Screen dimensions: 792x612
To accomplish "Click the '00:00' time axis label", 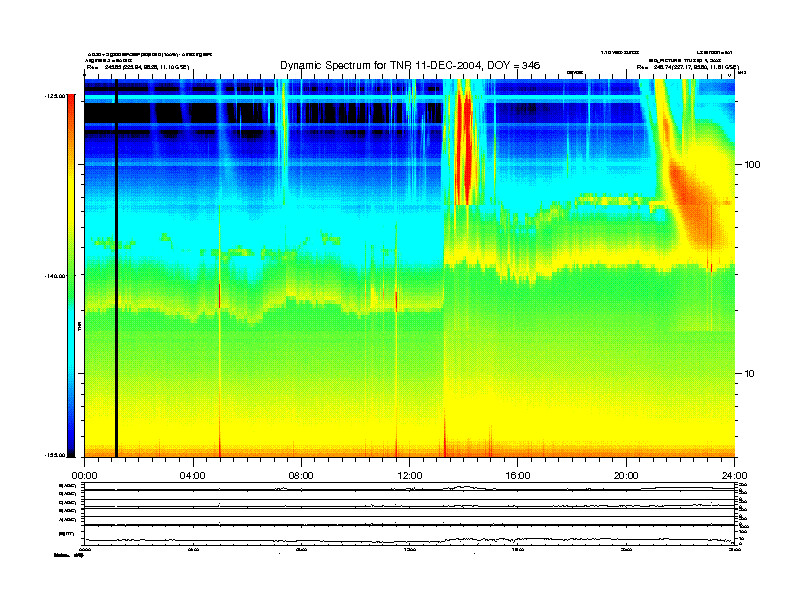I will click(84, 476).
